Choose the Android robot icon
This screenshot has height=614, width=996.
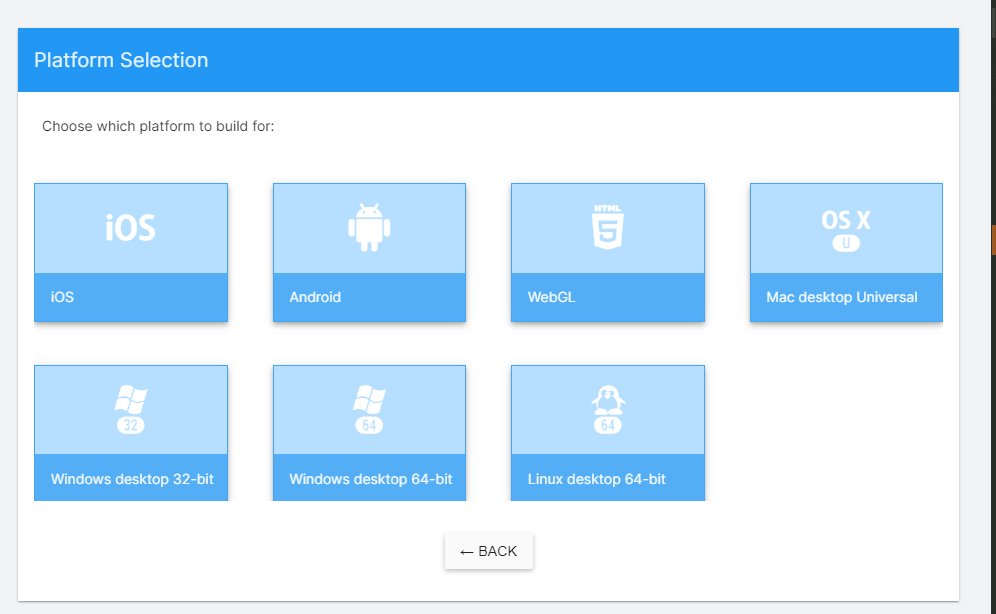point(369,227)
